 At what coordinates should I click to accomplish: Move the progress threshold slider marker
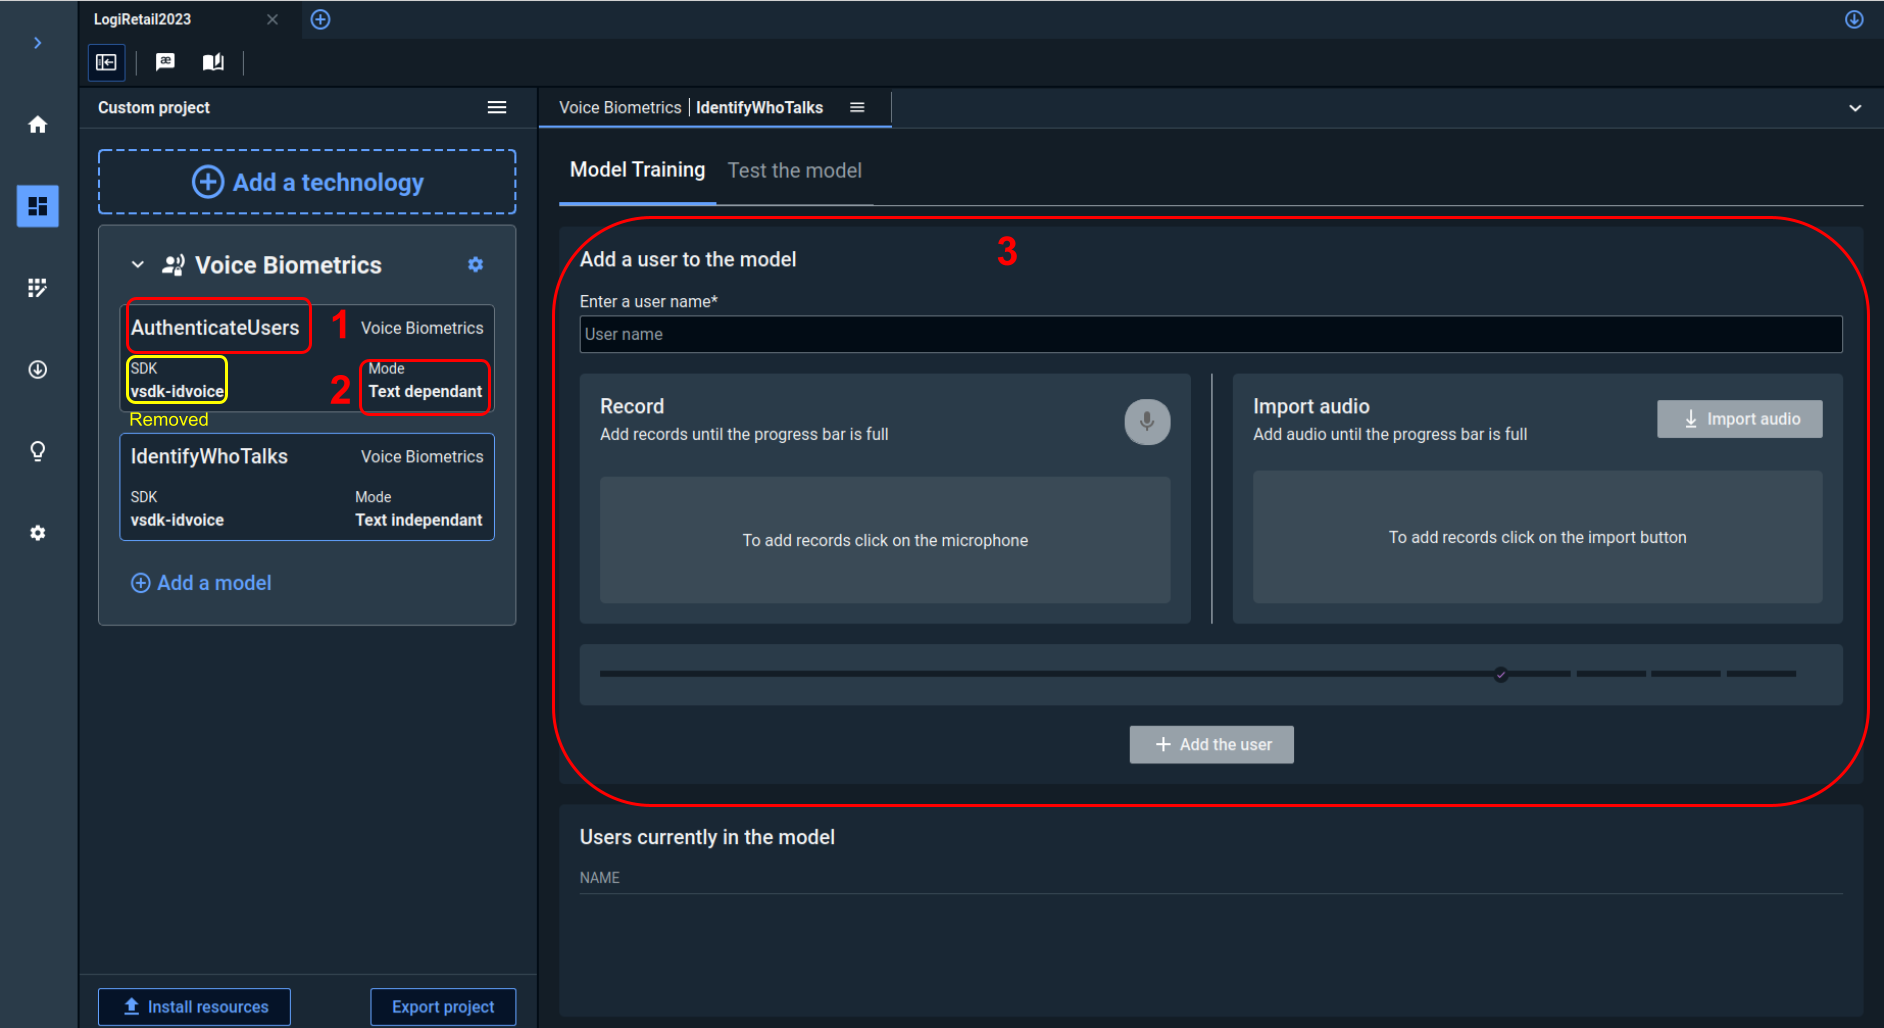tap(1500, 674)
